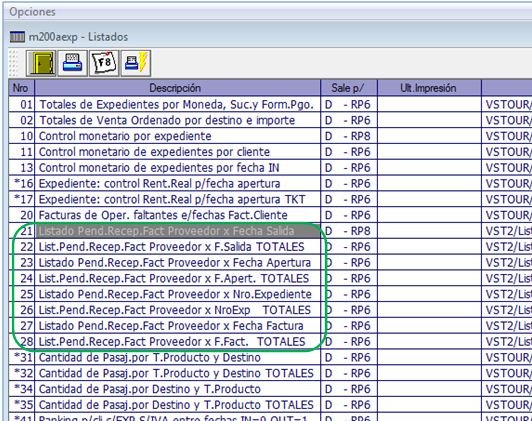Click D - RP8 cell in row 10
Viewport: 532px width, 421px height.
pos(349,136)
